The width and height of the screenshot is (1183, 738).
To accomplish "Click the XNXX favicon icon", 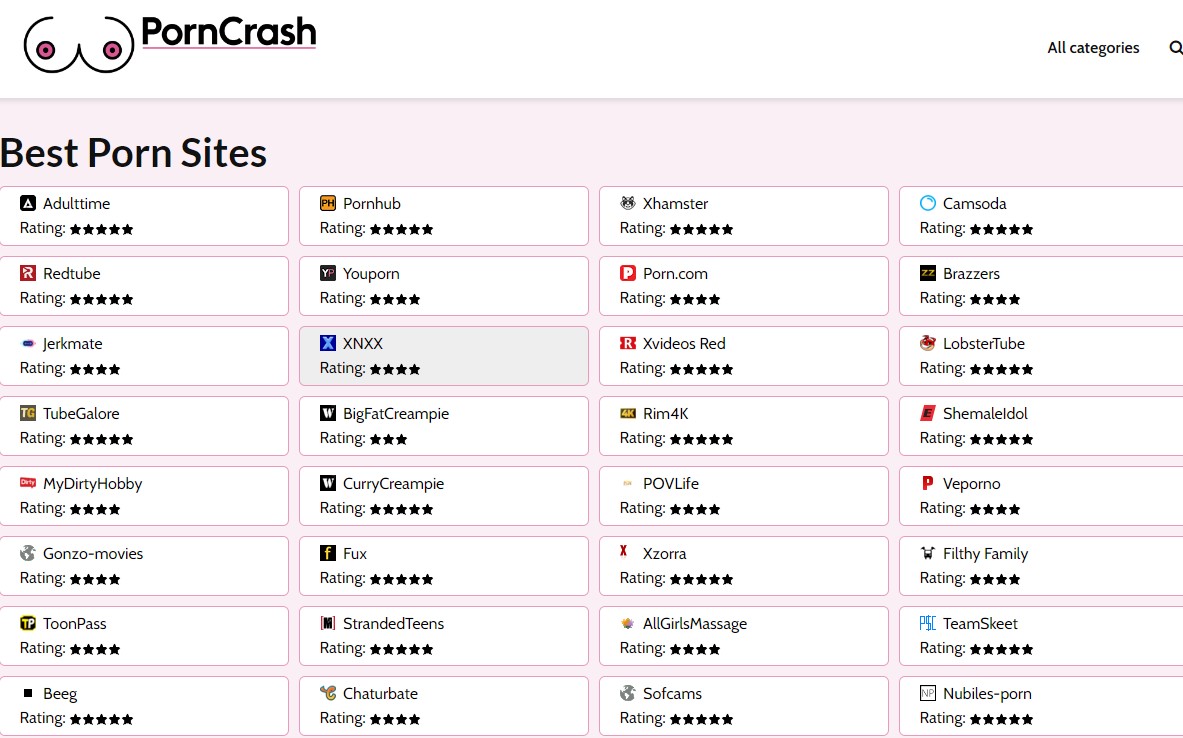I will point(327,343).
